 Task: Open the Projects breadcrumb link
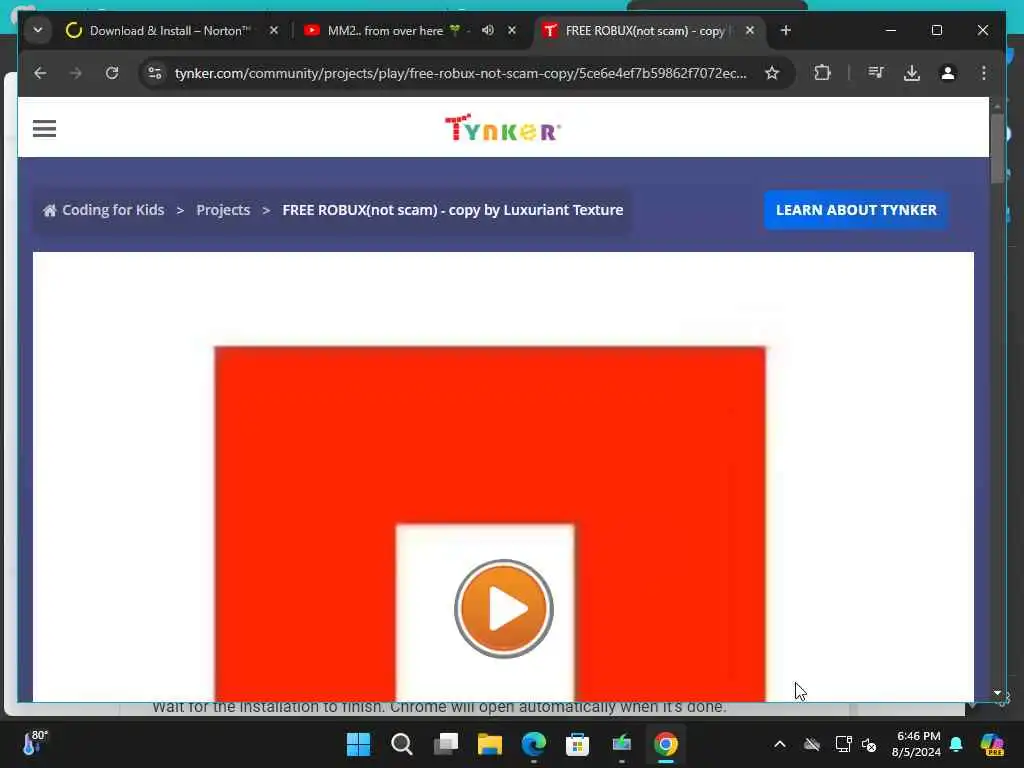223,210
